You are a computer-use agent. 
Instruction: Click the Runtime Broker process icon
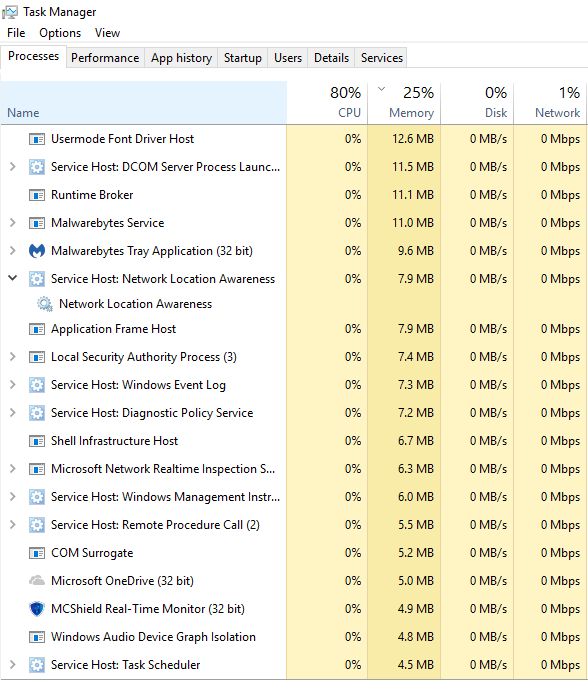tap(37, 195)
